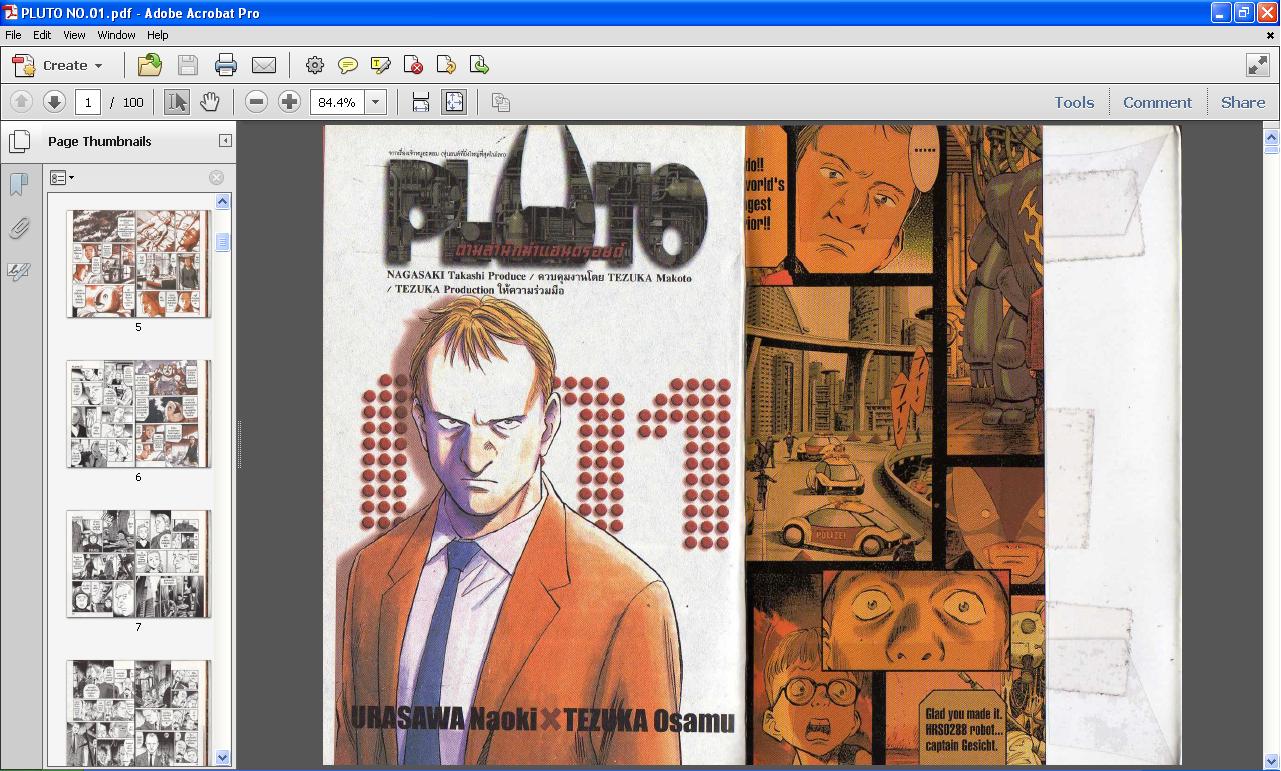Open the Window menu
The image size is (1281, 771).
pyautogui.click(x=116, y=35)
